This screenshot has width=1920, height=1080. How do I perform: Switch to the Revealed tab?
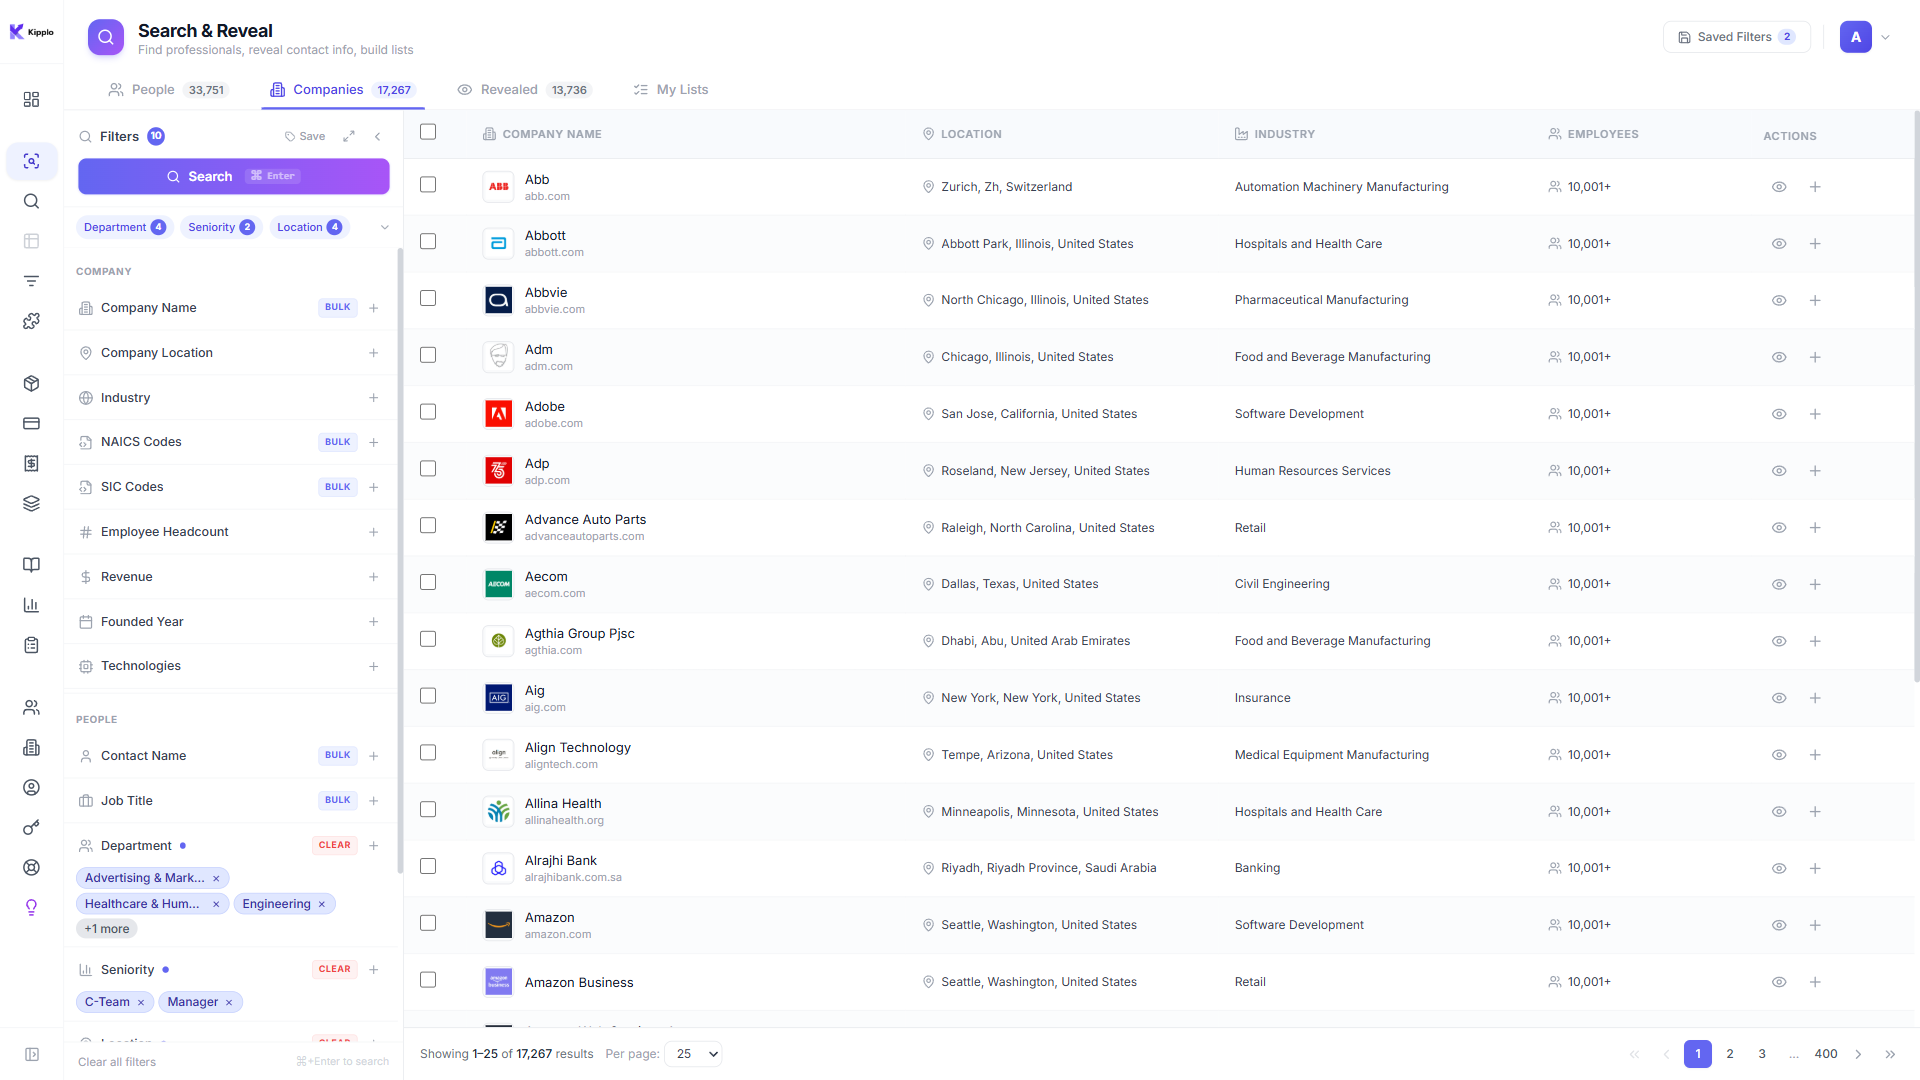[524, 90]
